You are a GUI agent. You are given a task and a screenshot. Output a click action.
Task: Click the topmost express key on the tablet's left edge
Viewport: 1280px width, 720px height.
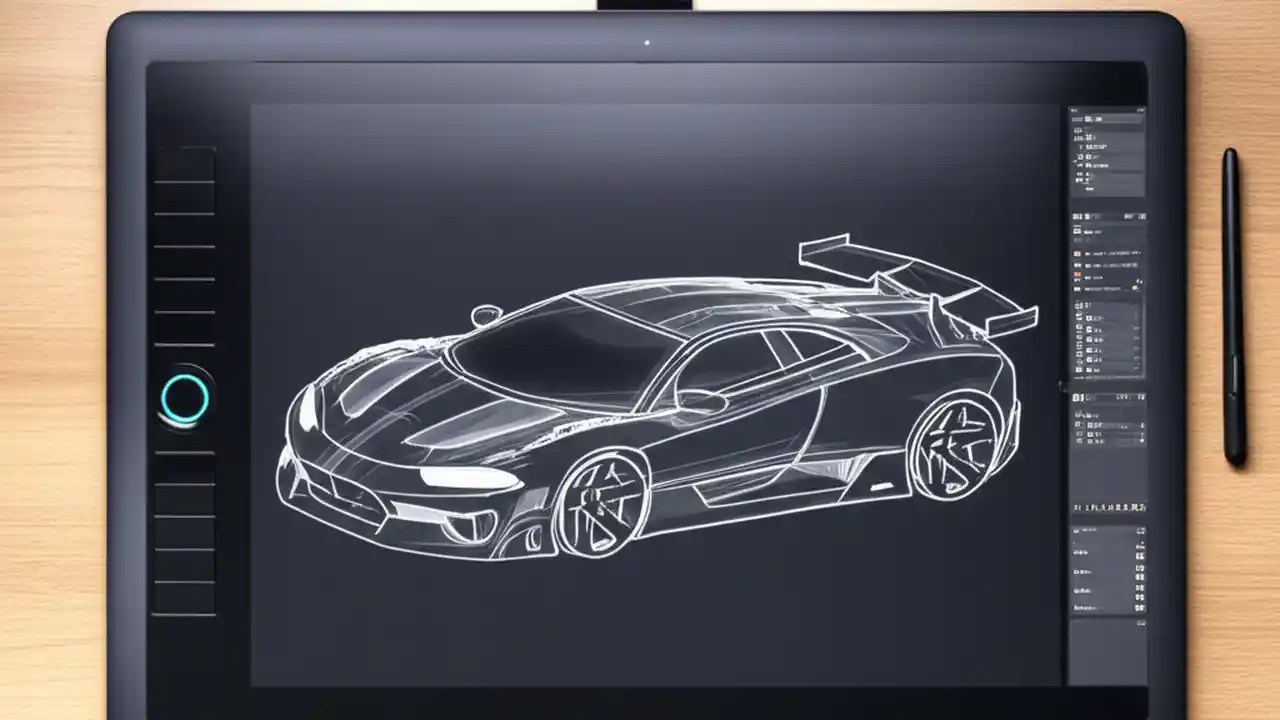(x=188, y=160)
